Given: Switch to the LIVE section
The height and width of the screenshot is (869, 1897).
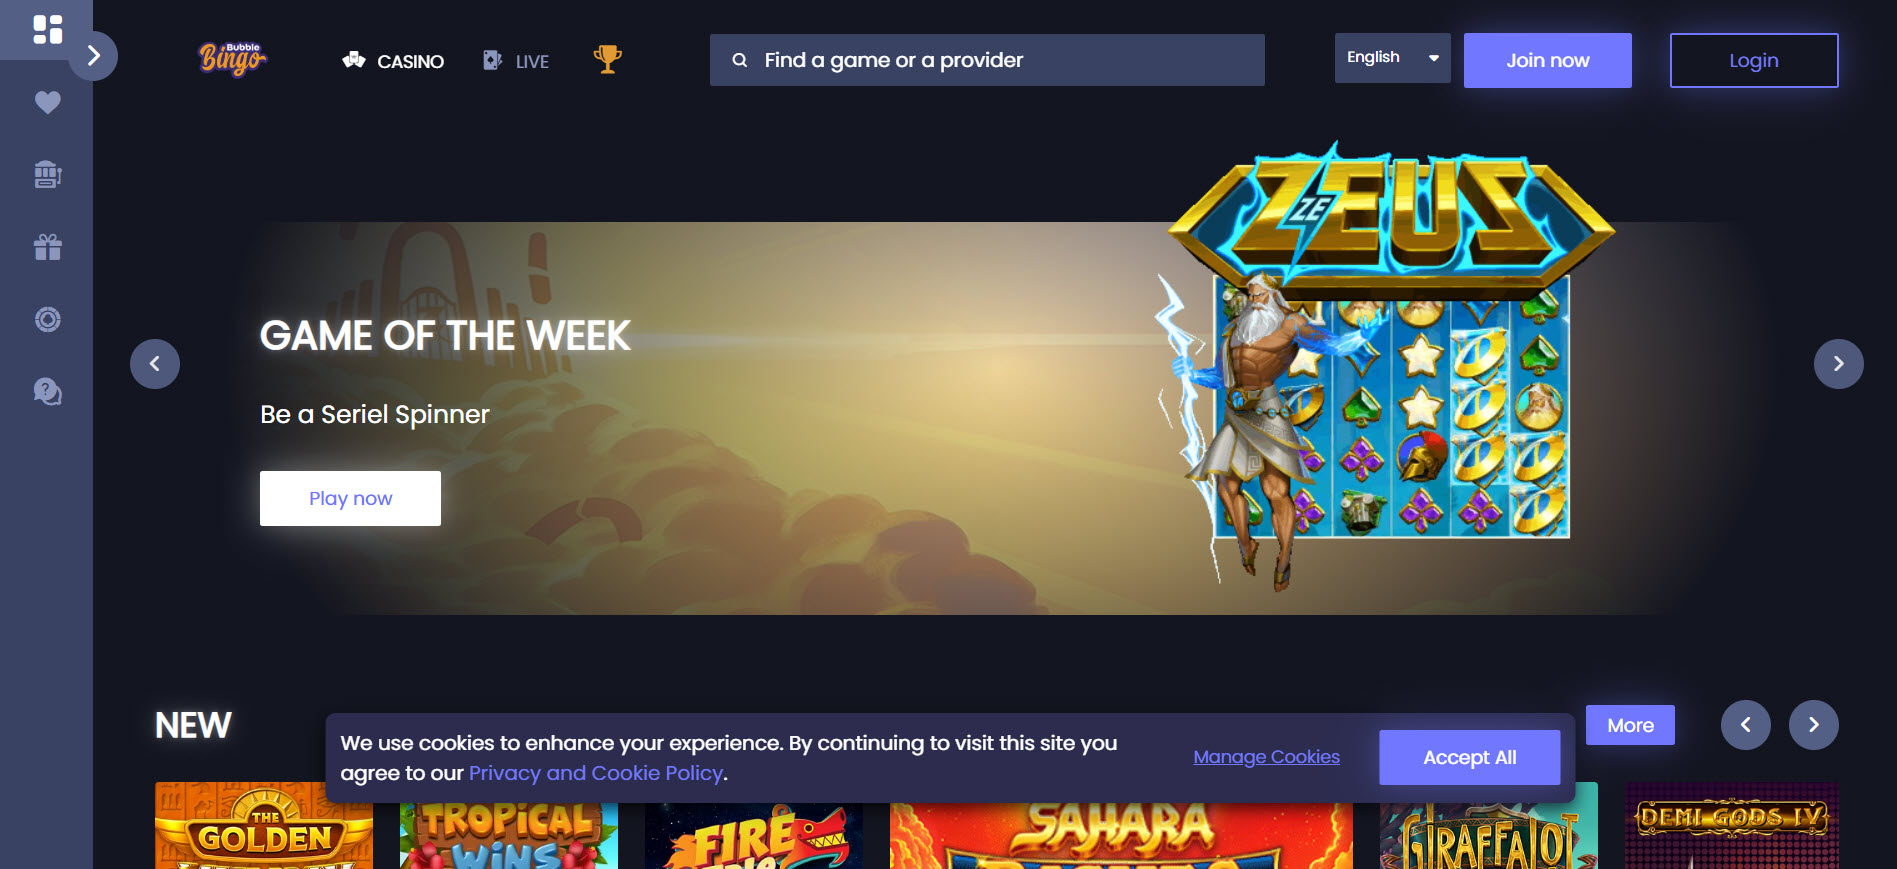Looking at the screenshot, I should (x=516, y=61).
